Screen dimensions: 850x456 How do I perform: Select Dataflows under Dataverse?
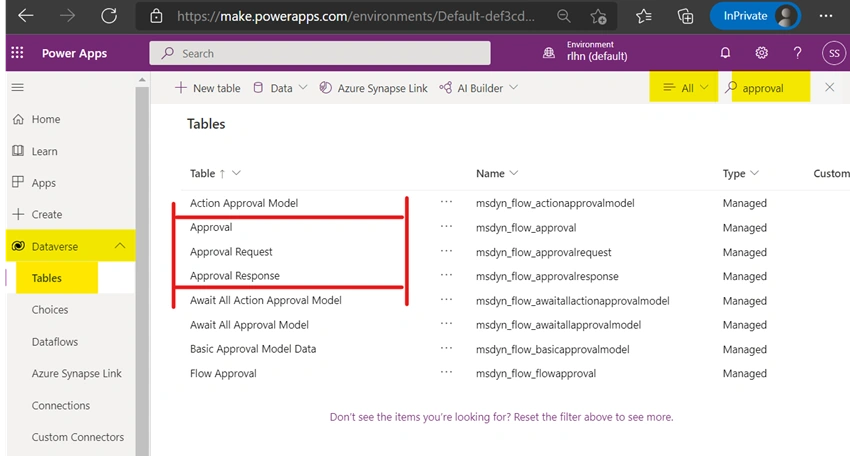pyautogui.click(x=55, y=342)
